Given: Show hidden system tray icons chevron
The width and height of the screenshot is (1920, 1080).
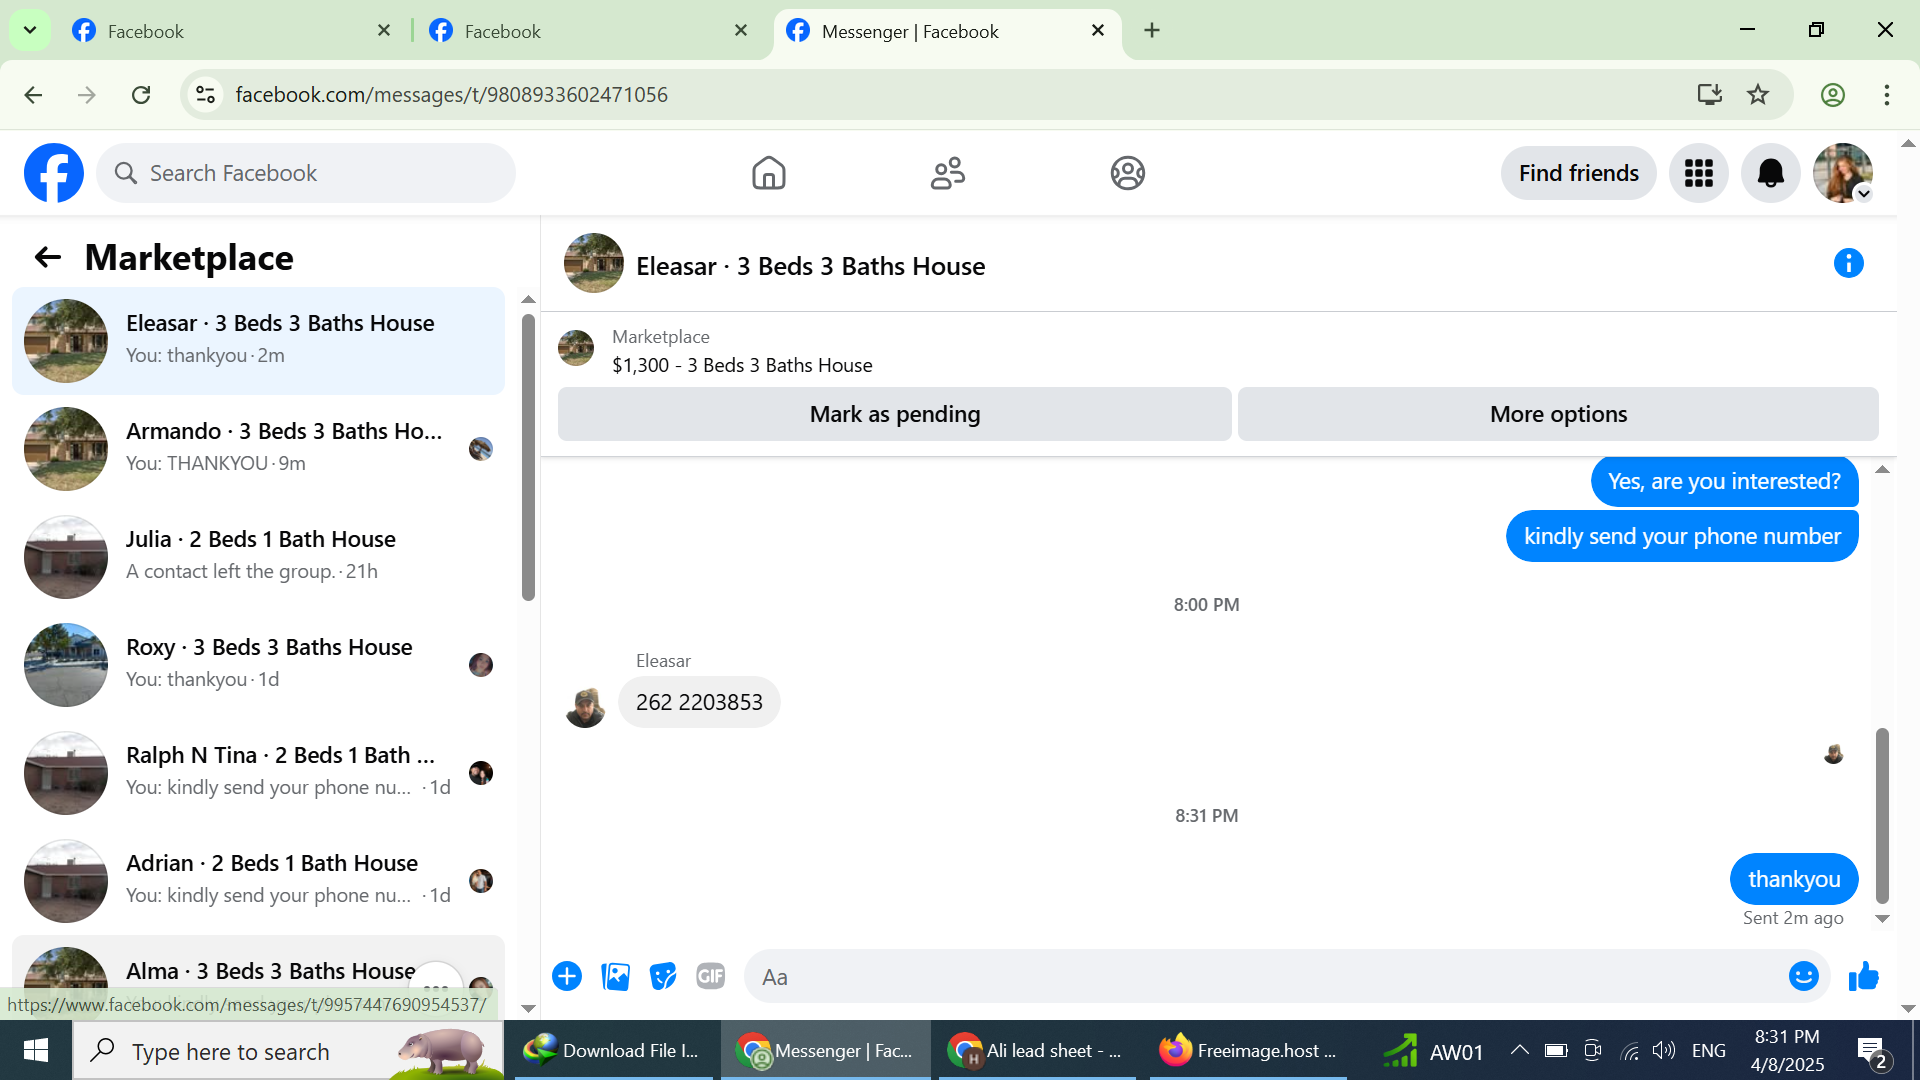Looking at the screenshot, I should pyautogui.click(x=1519, y=1050).
